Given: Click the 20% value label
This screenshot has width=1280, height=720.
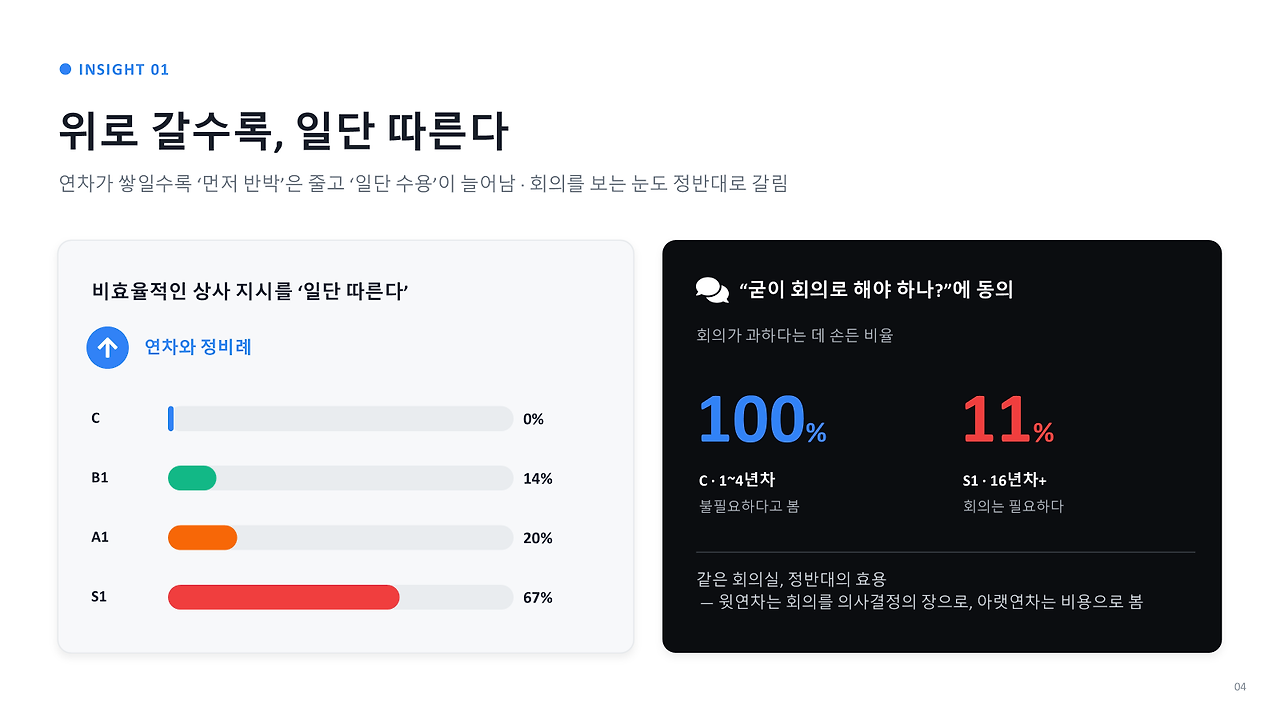Looking at the screenshot, I should point(538,538).
